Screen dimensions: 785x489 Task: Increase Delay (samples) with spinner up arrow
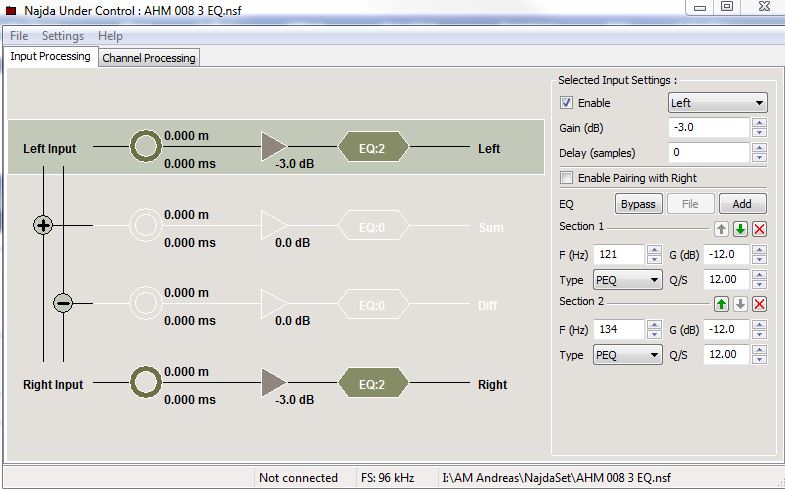coord(759,148)
